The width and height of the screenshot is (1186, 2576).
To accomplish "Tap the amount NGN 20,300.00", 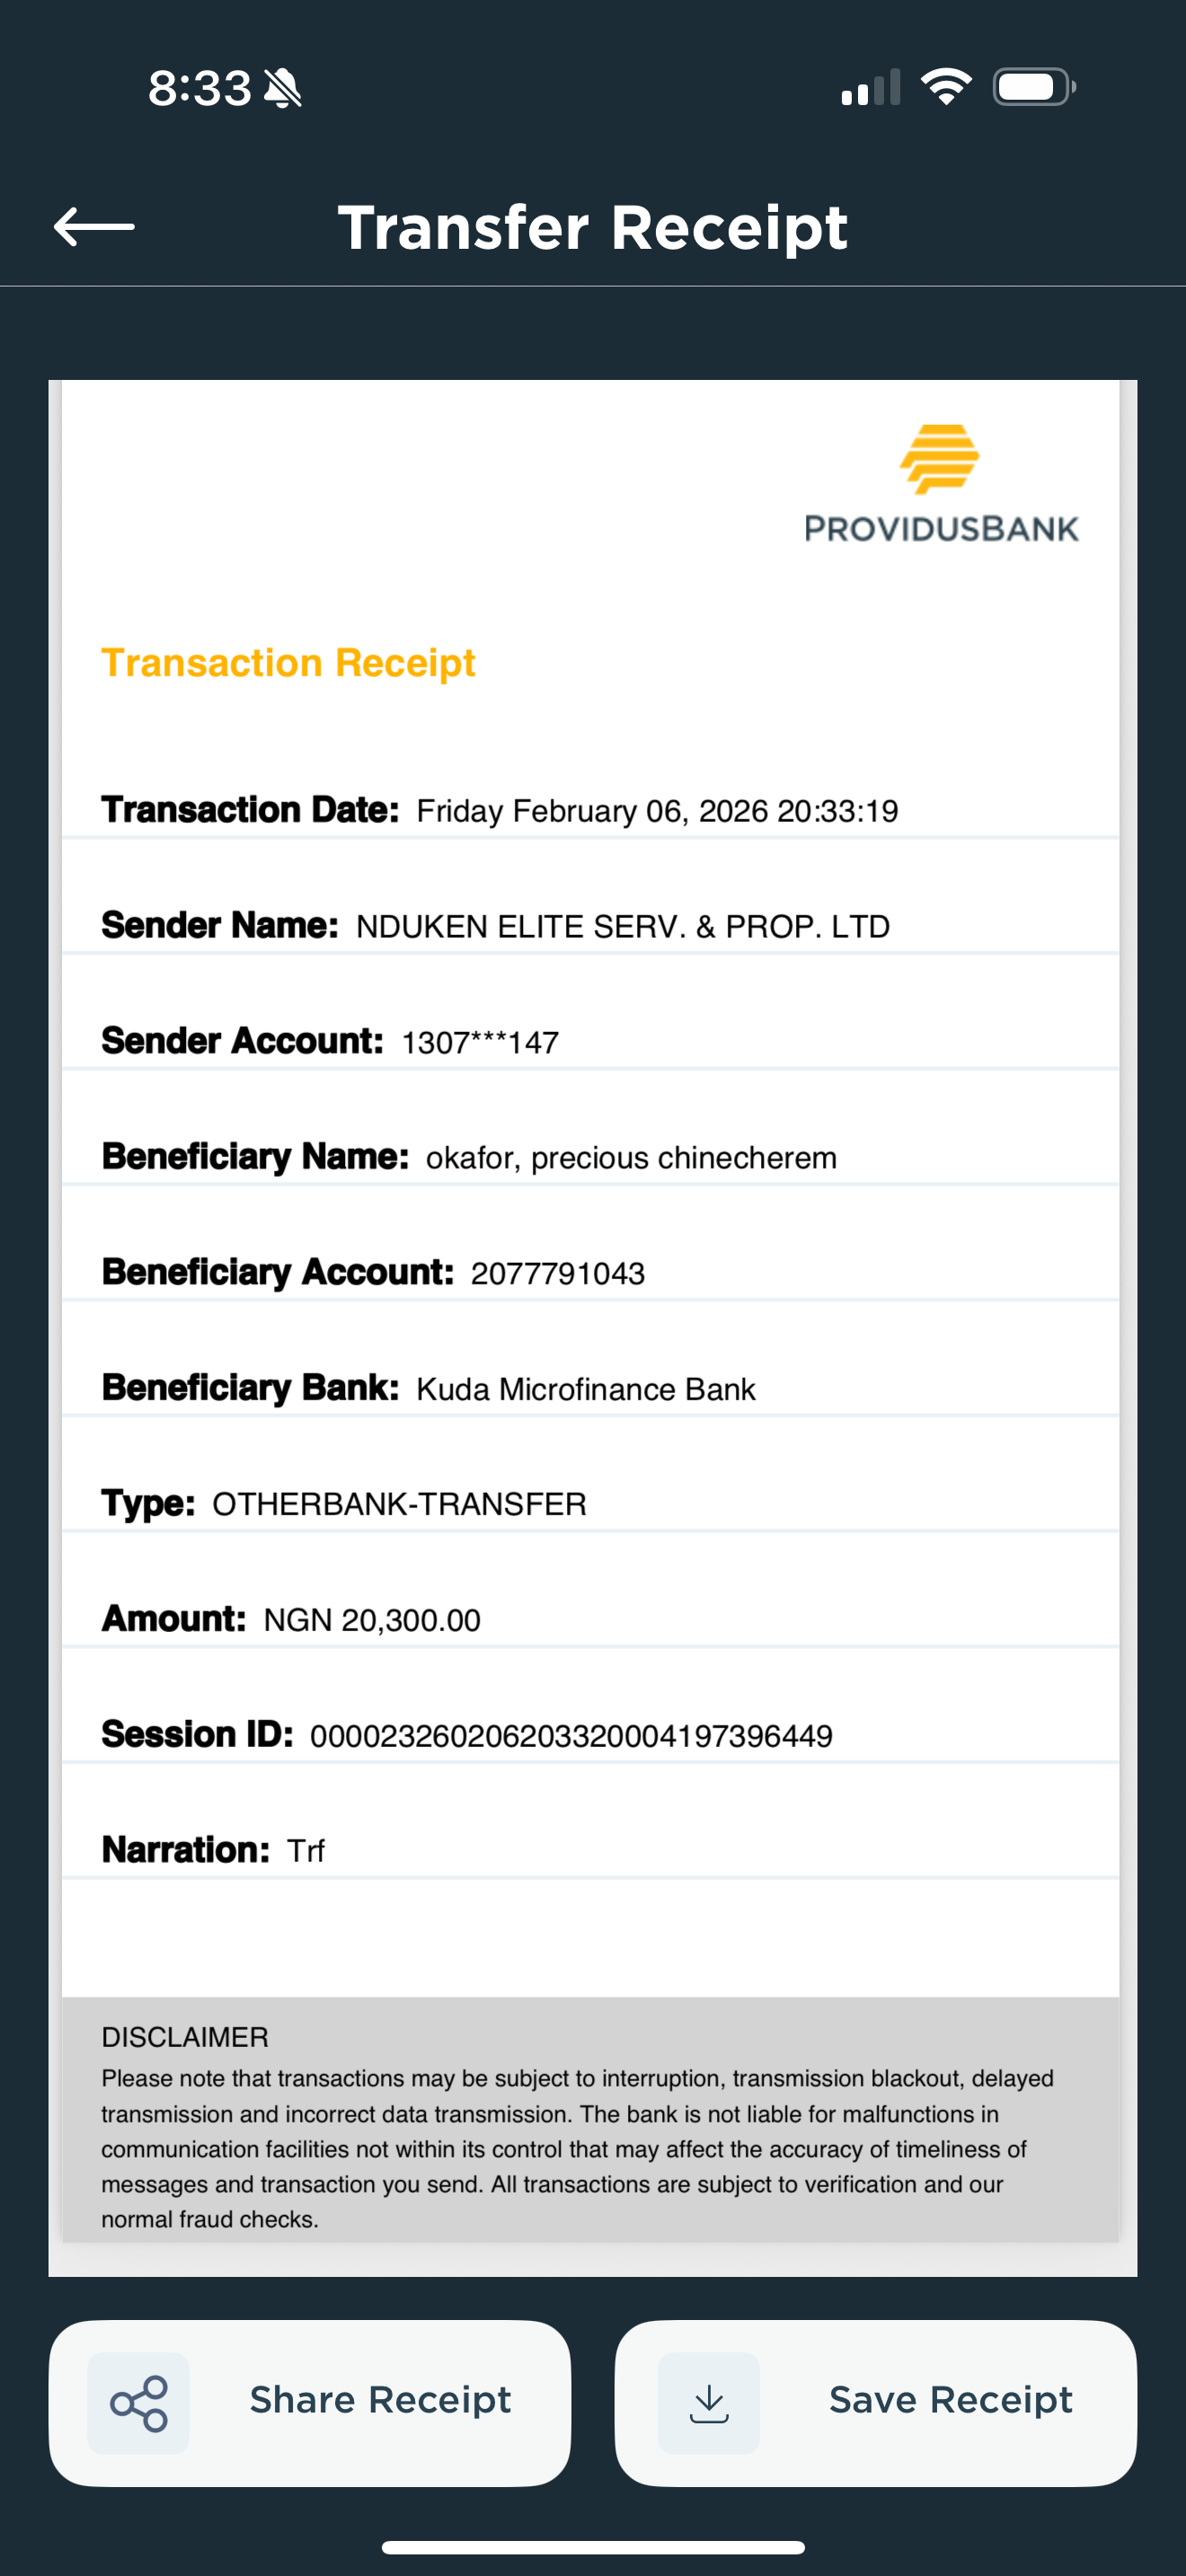I will coord(372,1620).
